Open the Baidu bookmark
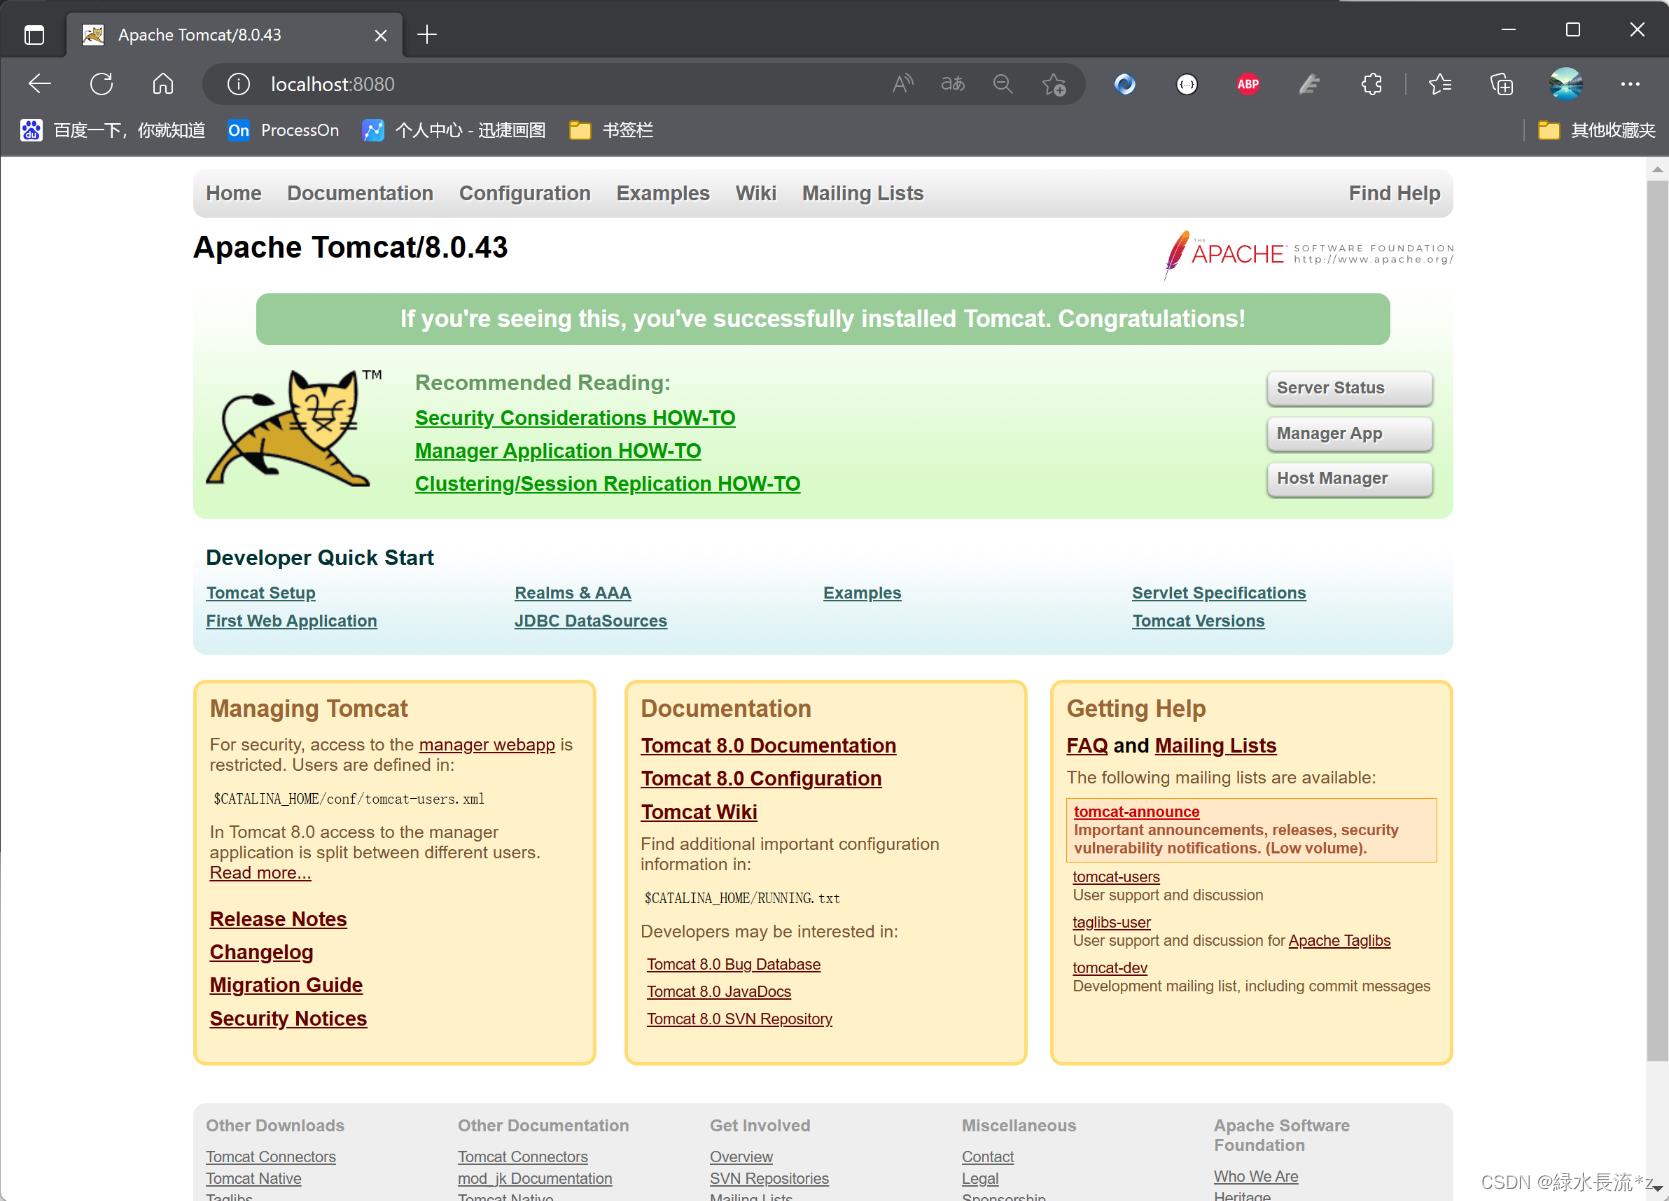Image resolution: width=1669 pixels, height=1201 pixels. [x=113, y=130]
